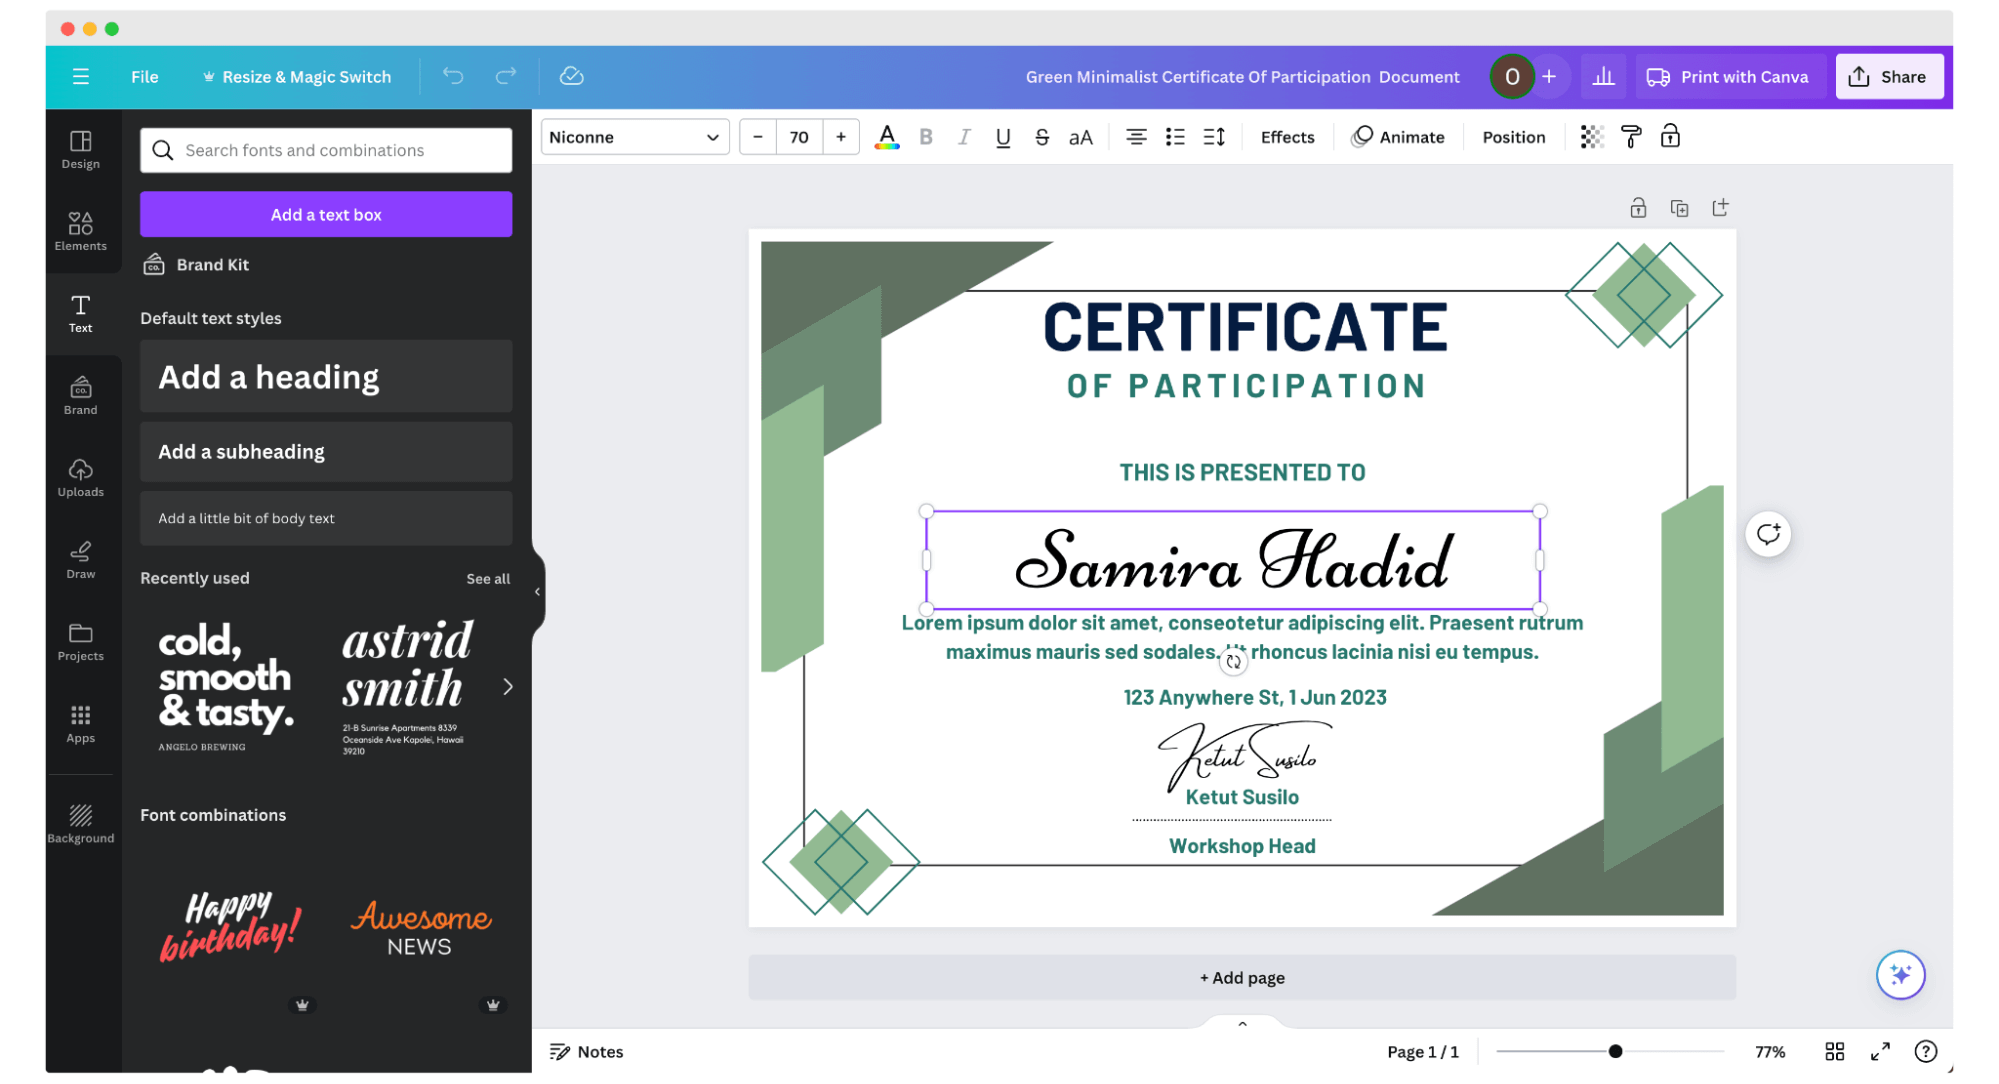The height and width of the screenshot is (1084, 1999).
Task: Open the Effects panel
Action: pyautogui.click(x=1287, y=137)
